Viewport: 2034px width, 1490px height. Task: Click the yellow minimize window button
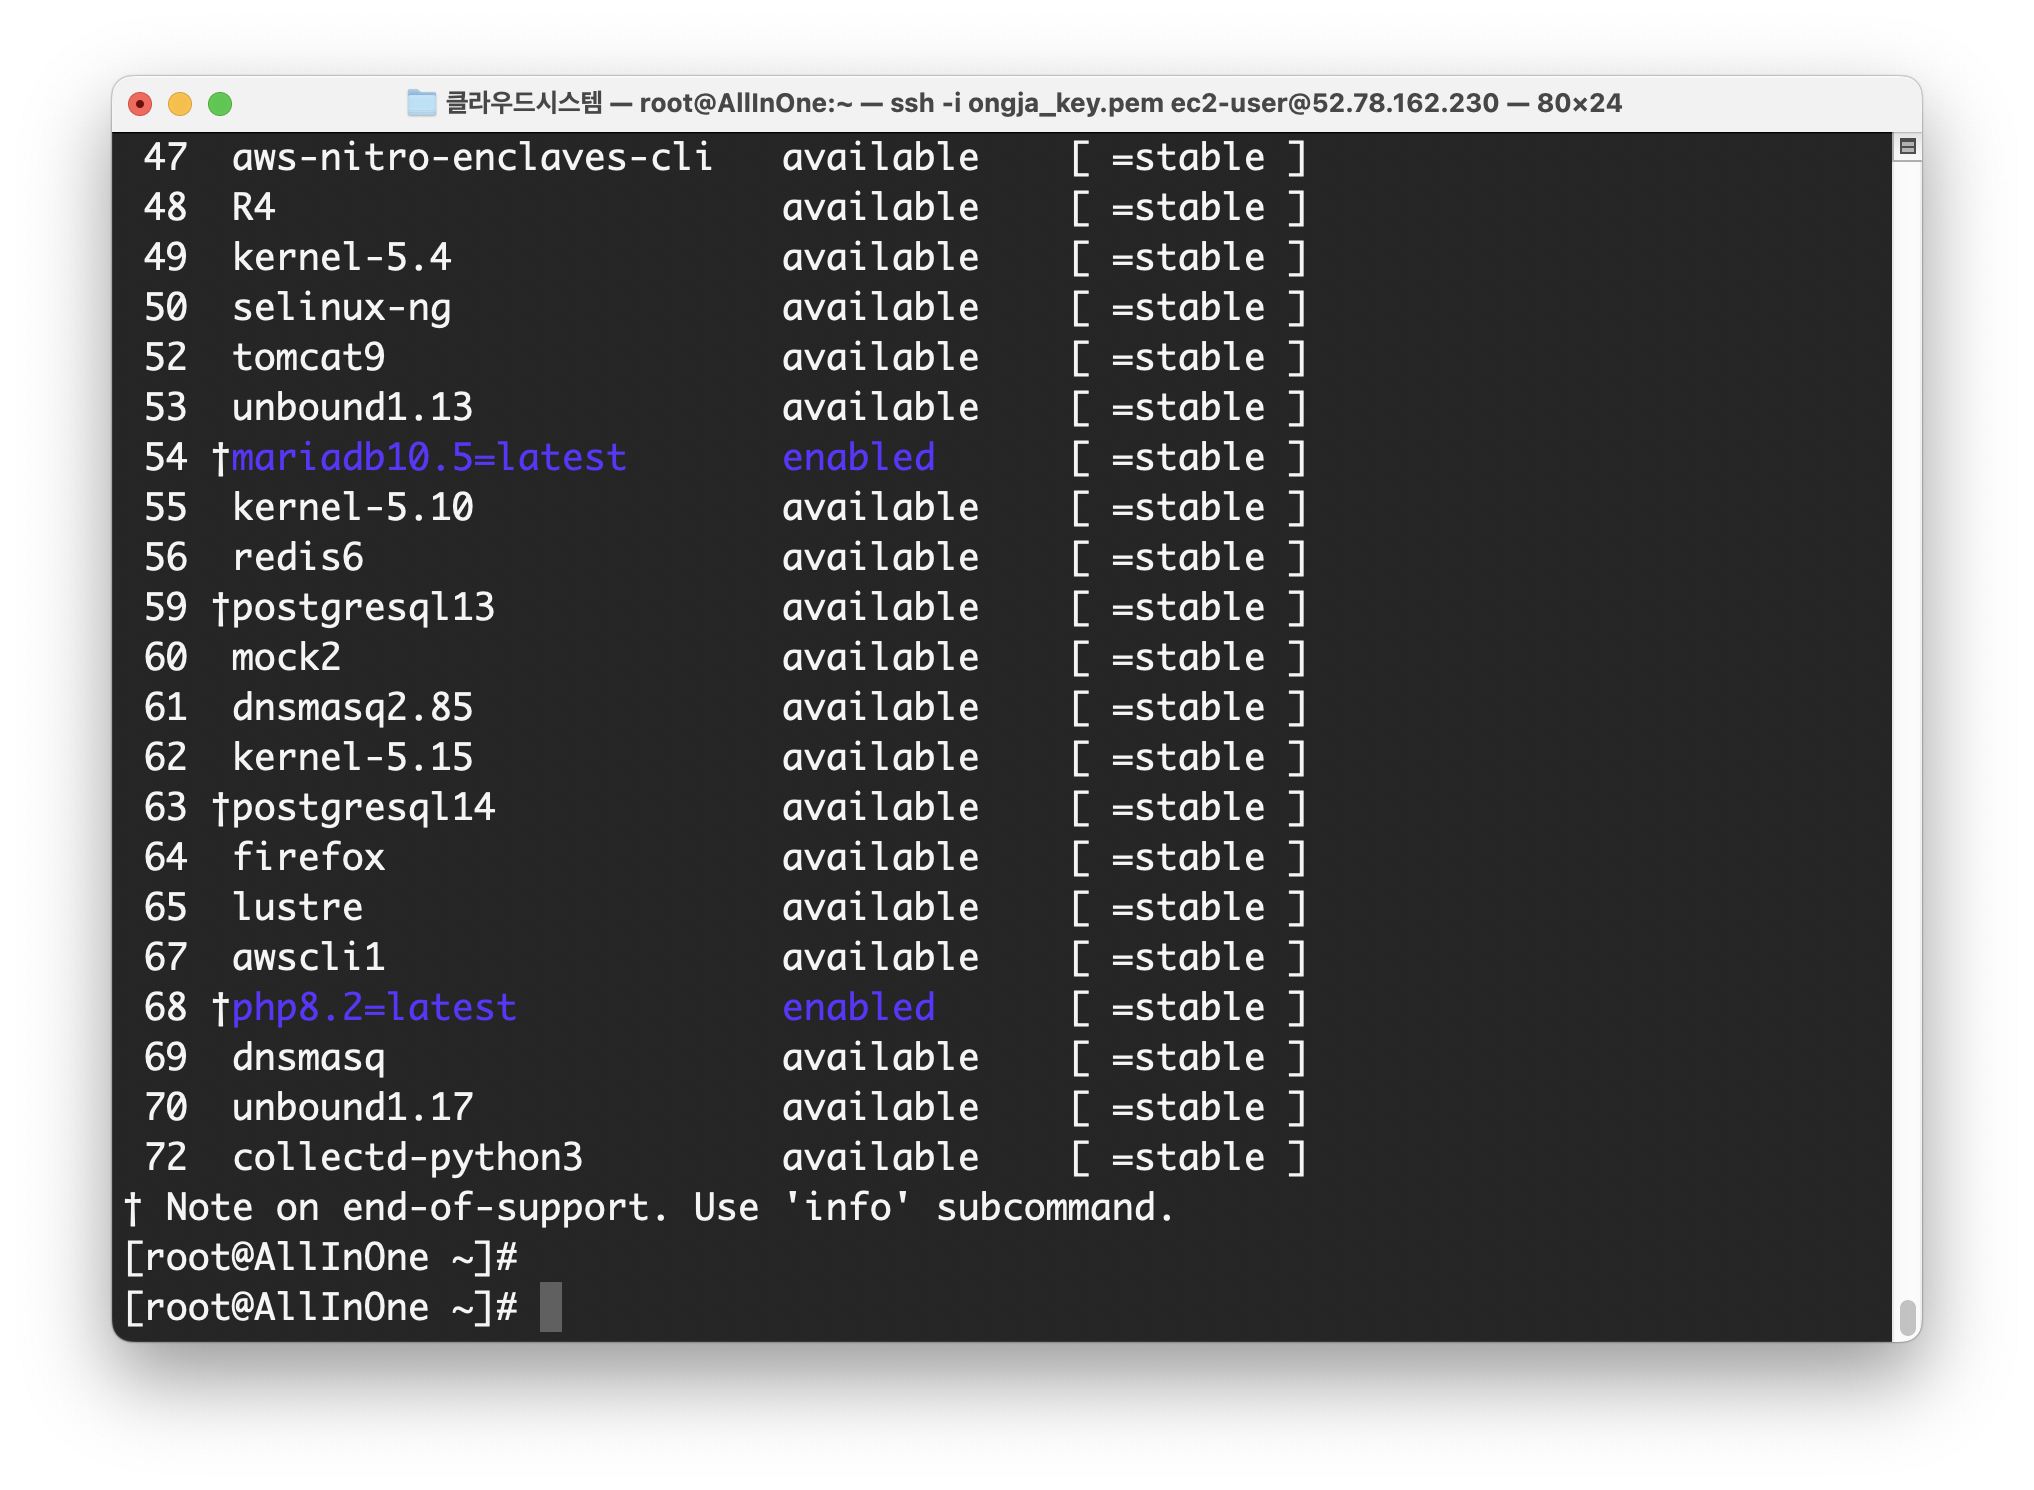click(x=180, y=104)
